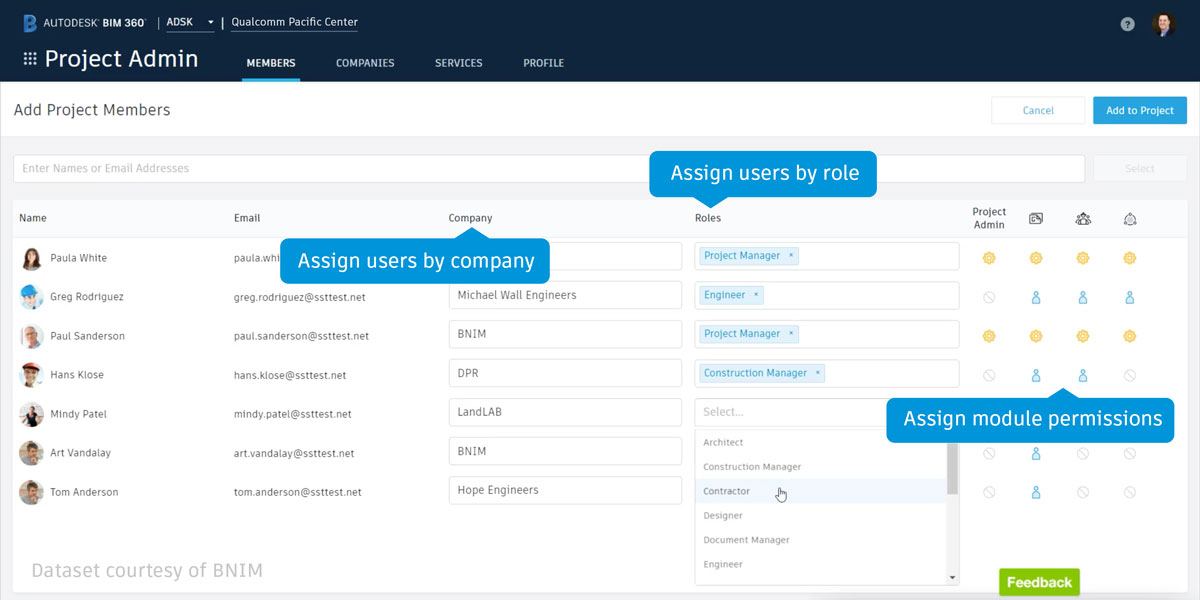Click the roles list scroll-down arrow
Screen dimensions: 1200x600
(x=952, y=577)
